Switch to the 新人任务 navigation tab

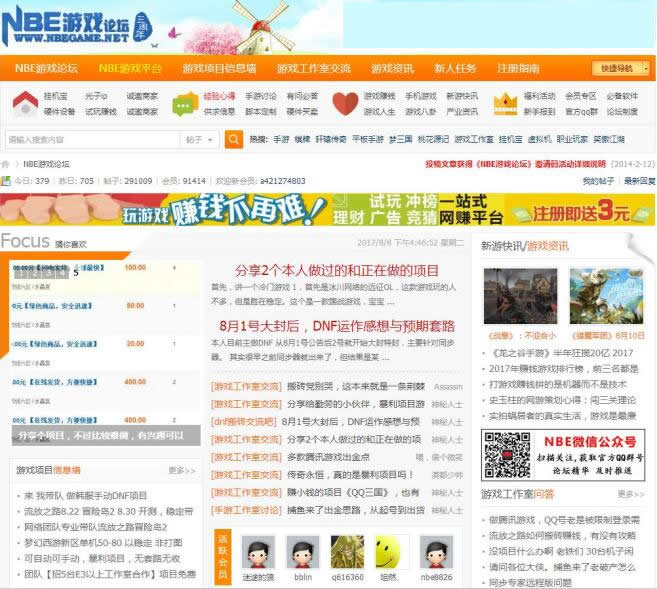455,68
